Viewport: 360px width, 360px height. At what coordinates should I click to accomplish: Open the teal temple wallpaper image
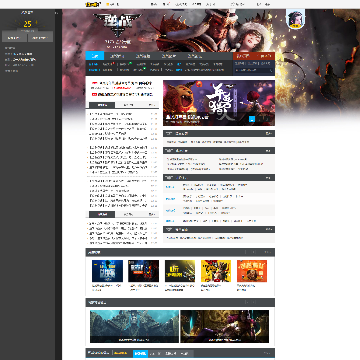(134, 326)
